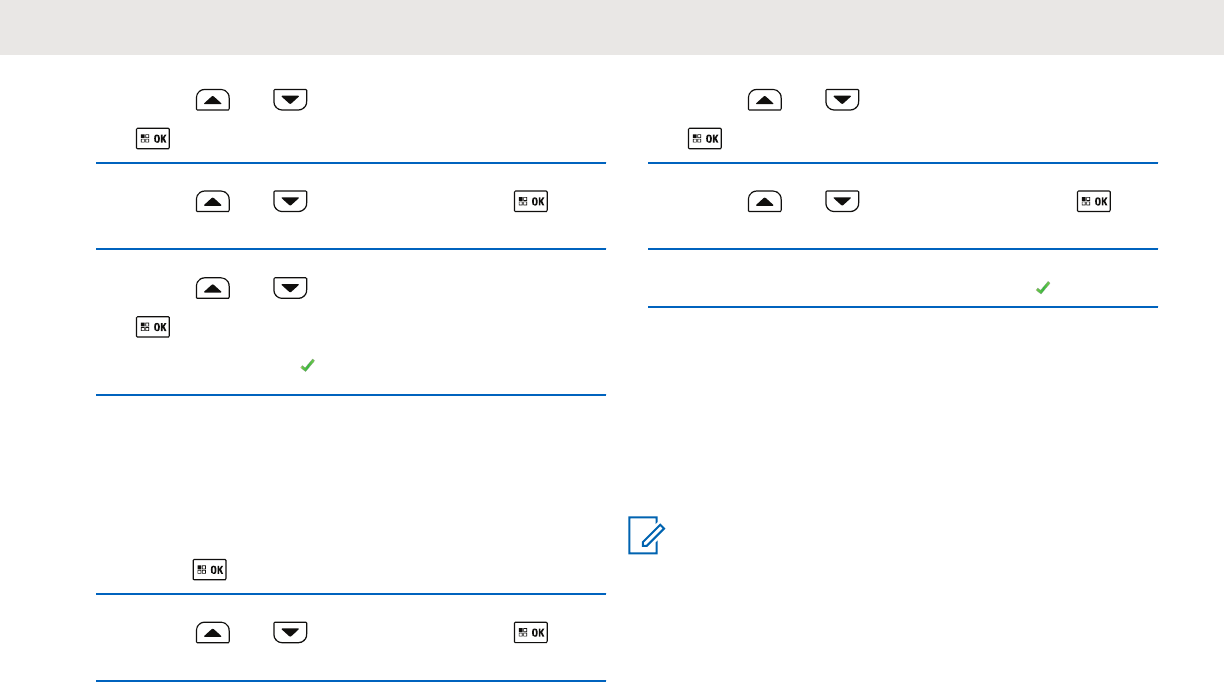Click the up arrow in the left column's second step
The image size is (1224, 682).
pyautogui.click(x=213, y=202)
